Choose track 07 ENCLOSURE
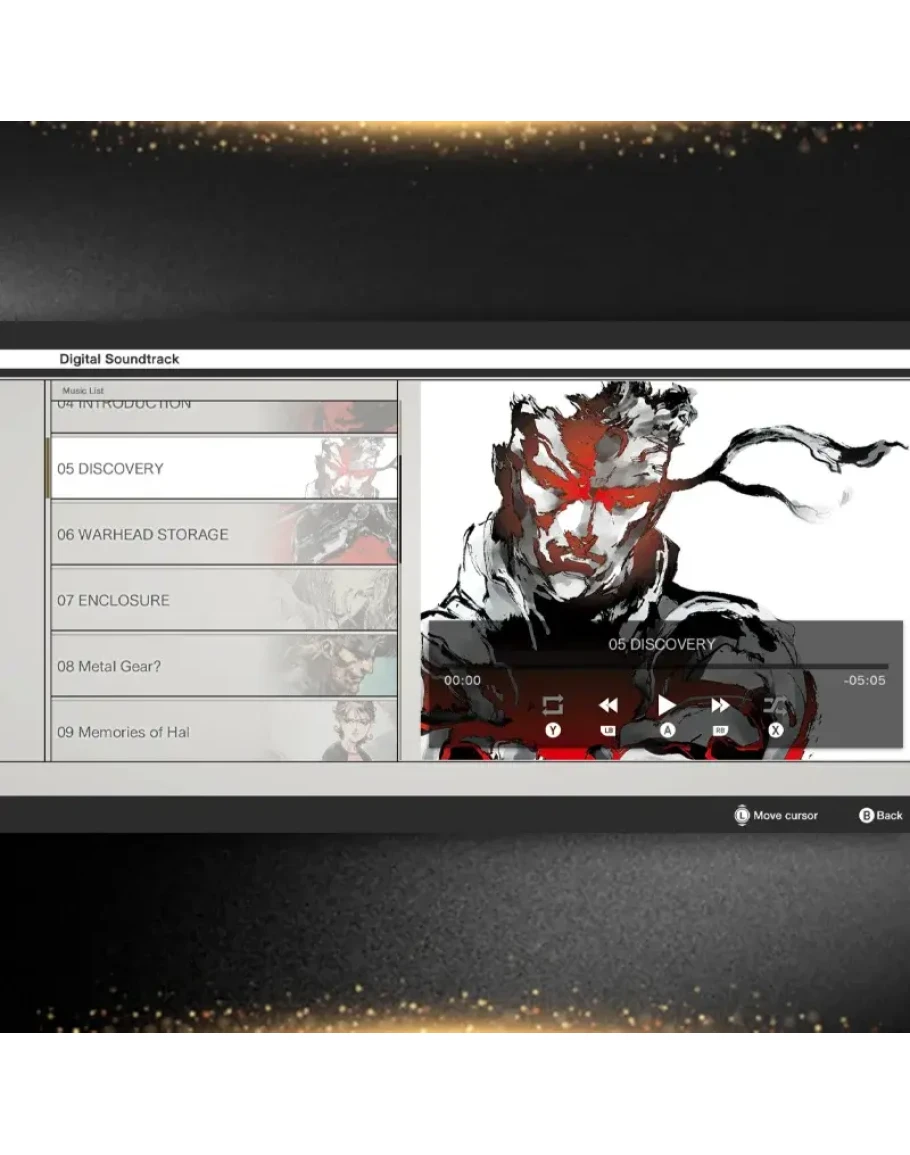The width and height of the screenshot is (910, 1155). pos(224,600)
